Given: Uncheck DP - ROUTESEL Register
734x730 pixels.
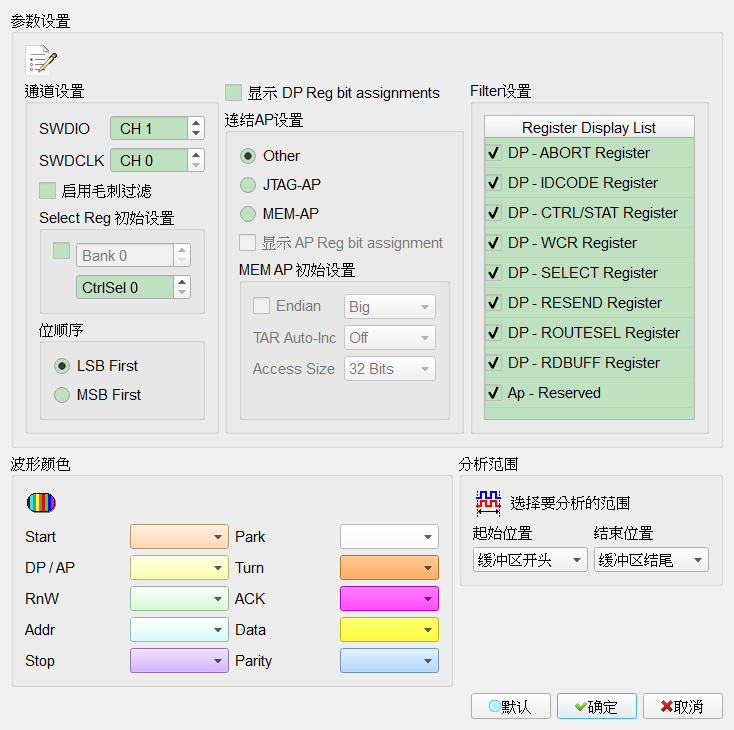Looking at the screenshot, I should [493, 332].
